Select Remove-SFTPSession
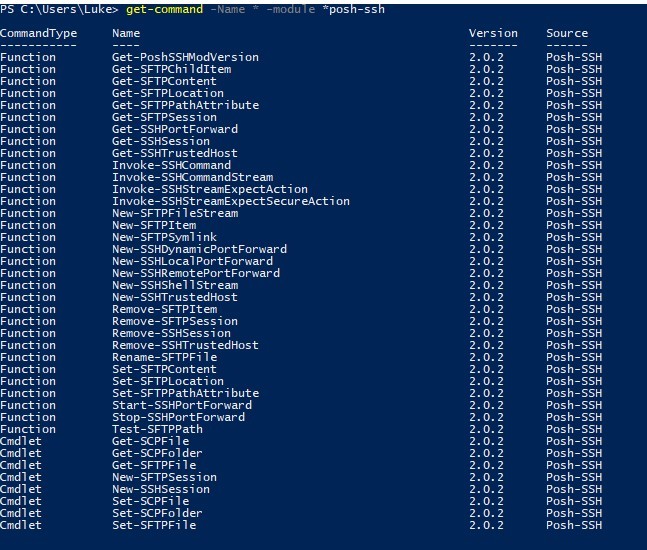The image size is (647, 550). tap(175, 321)
